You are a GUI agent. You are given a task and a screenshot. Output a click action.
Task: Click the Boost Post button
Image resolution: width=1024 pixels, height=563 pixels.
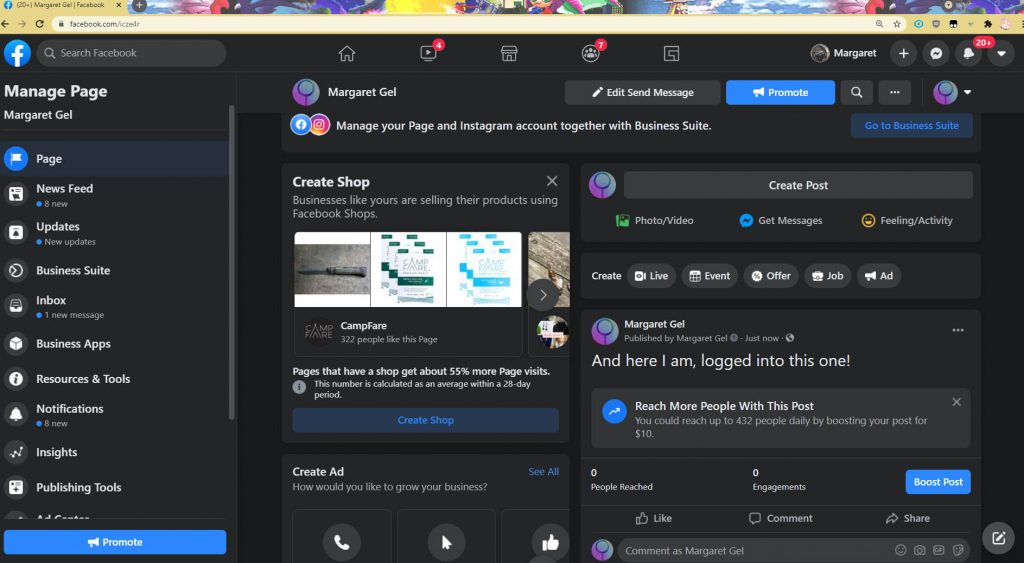[x=938, y=482]
